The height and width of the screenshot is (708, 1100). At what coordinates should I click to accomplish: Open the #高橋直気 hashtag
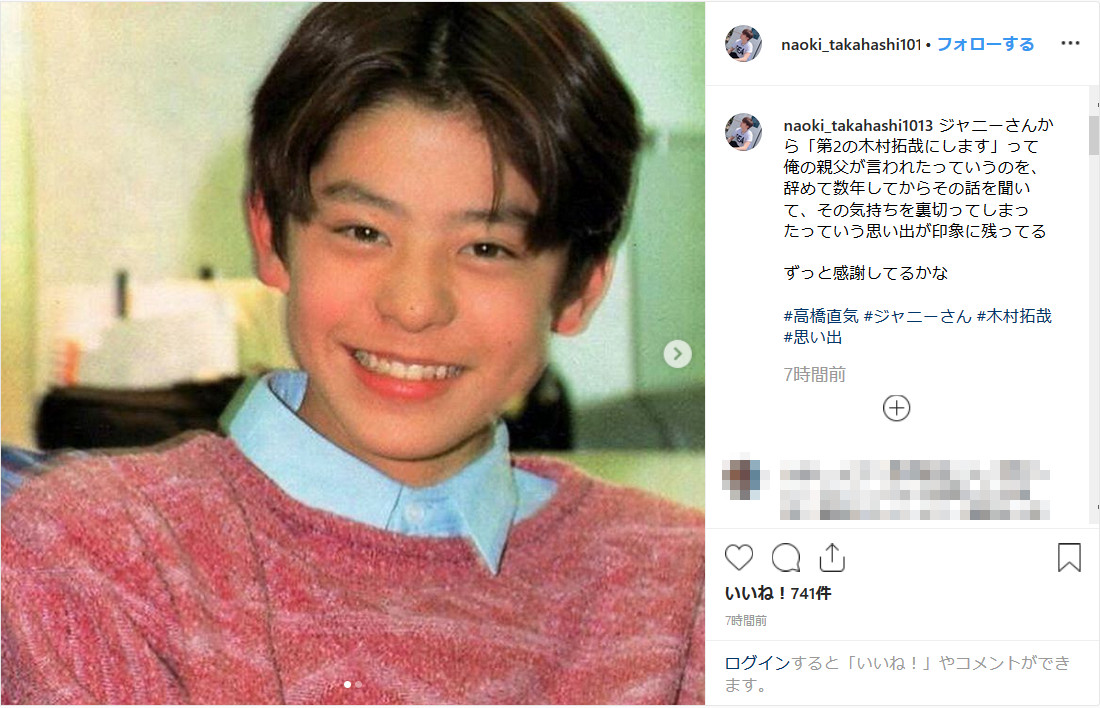pos(821,316)
